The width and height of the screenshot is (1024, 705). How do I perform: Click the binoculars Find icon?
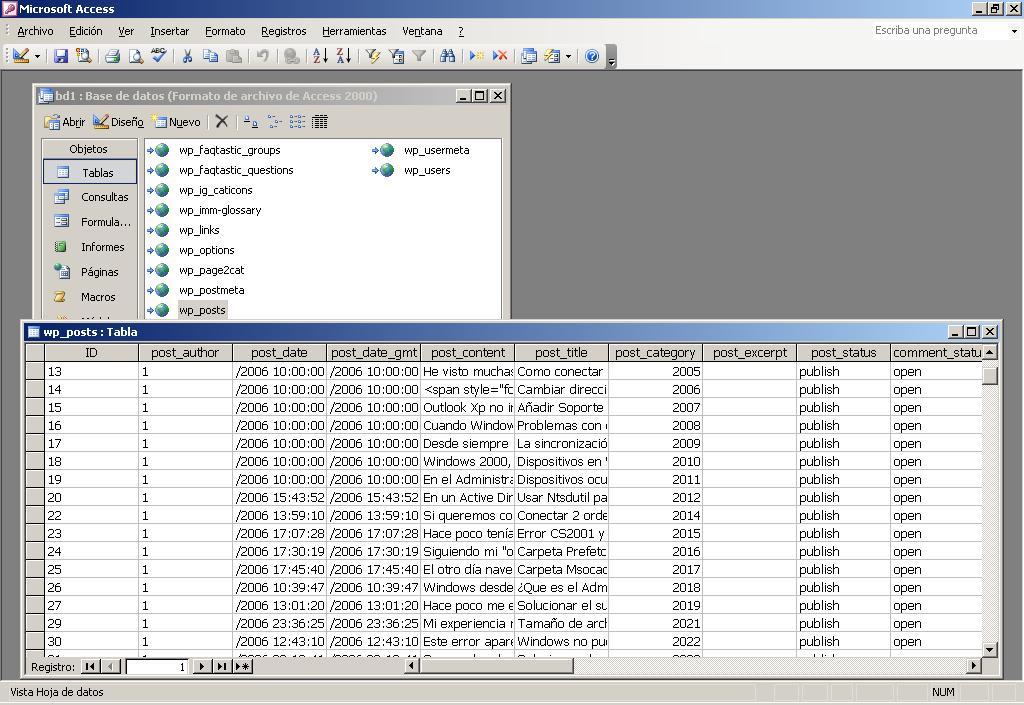tap(447, 57)
